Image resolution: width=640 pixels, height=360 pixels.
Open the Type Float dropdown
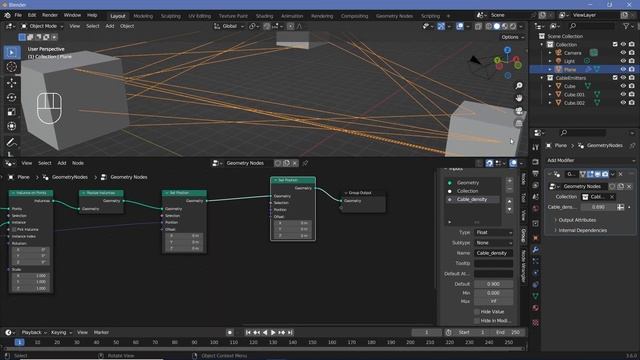[x=493, y=233]
